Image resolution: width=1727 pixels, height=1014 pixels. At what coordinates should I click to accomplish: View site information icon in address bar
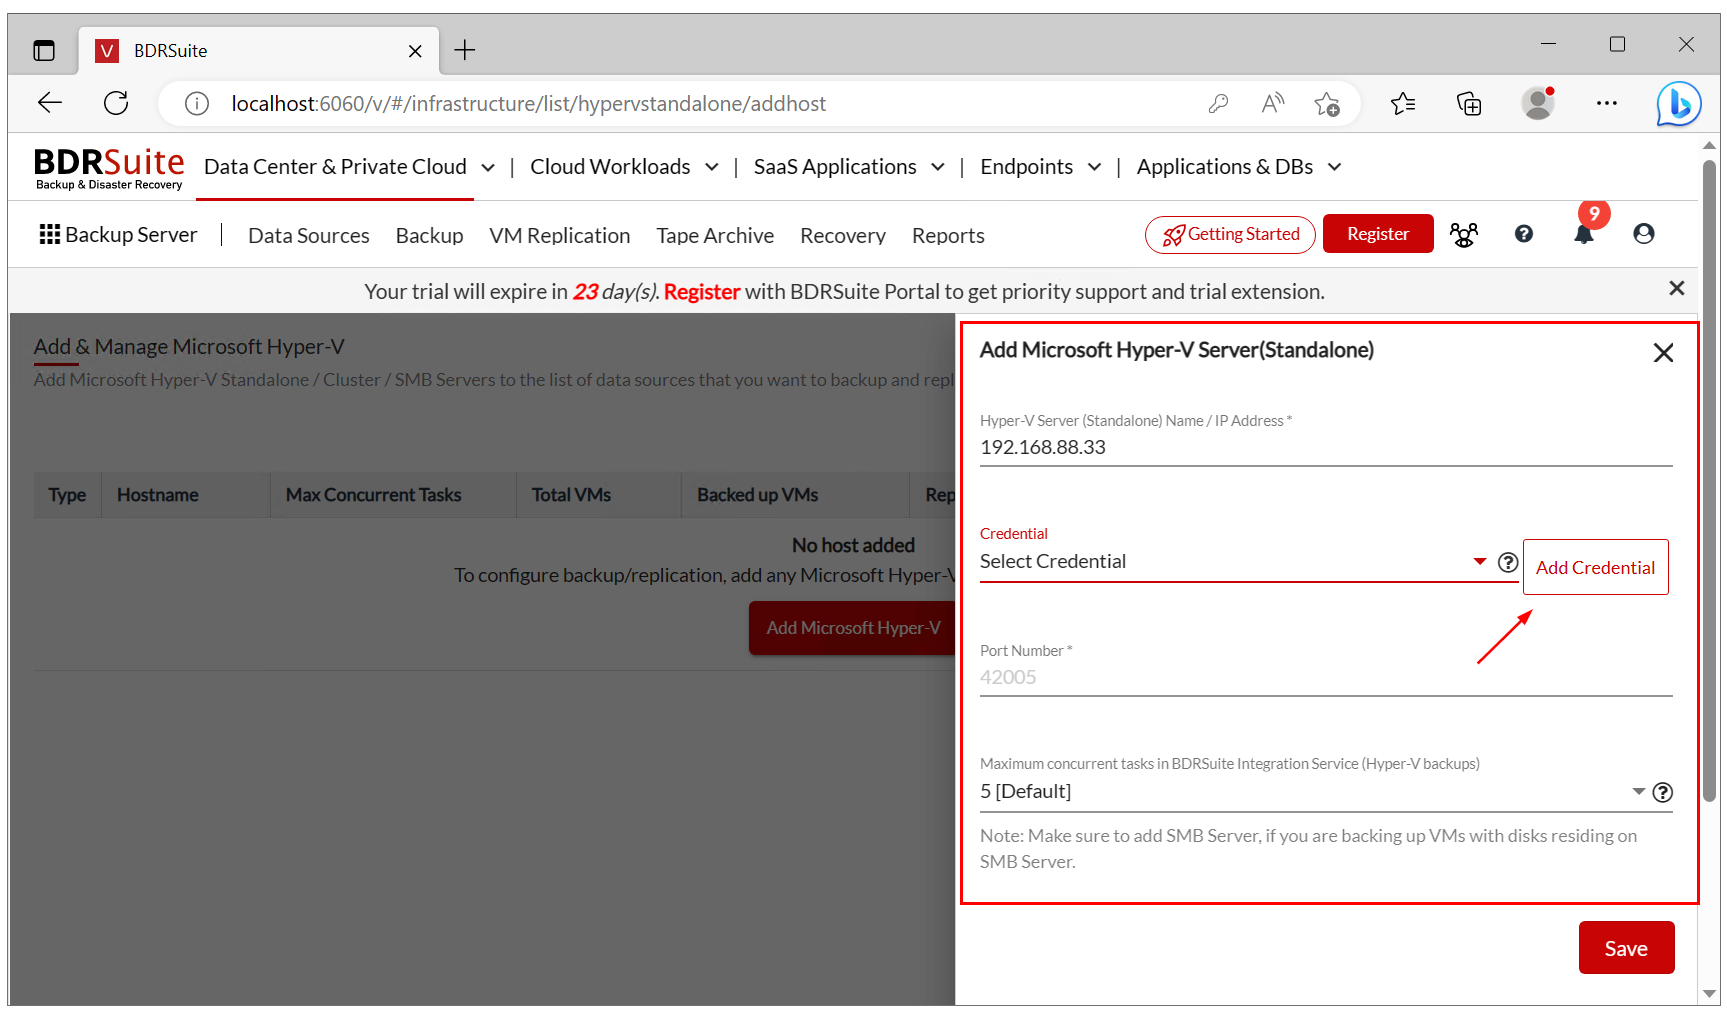point(197,104)
